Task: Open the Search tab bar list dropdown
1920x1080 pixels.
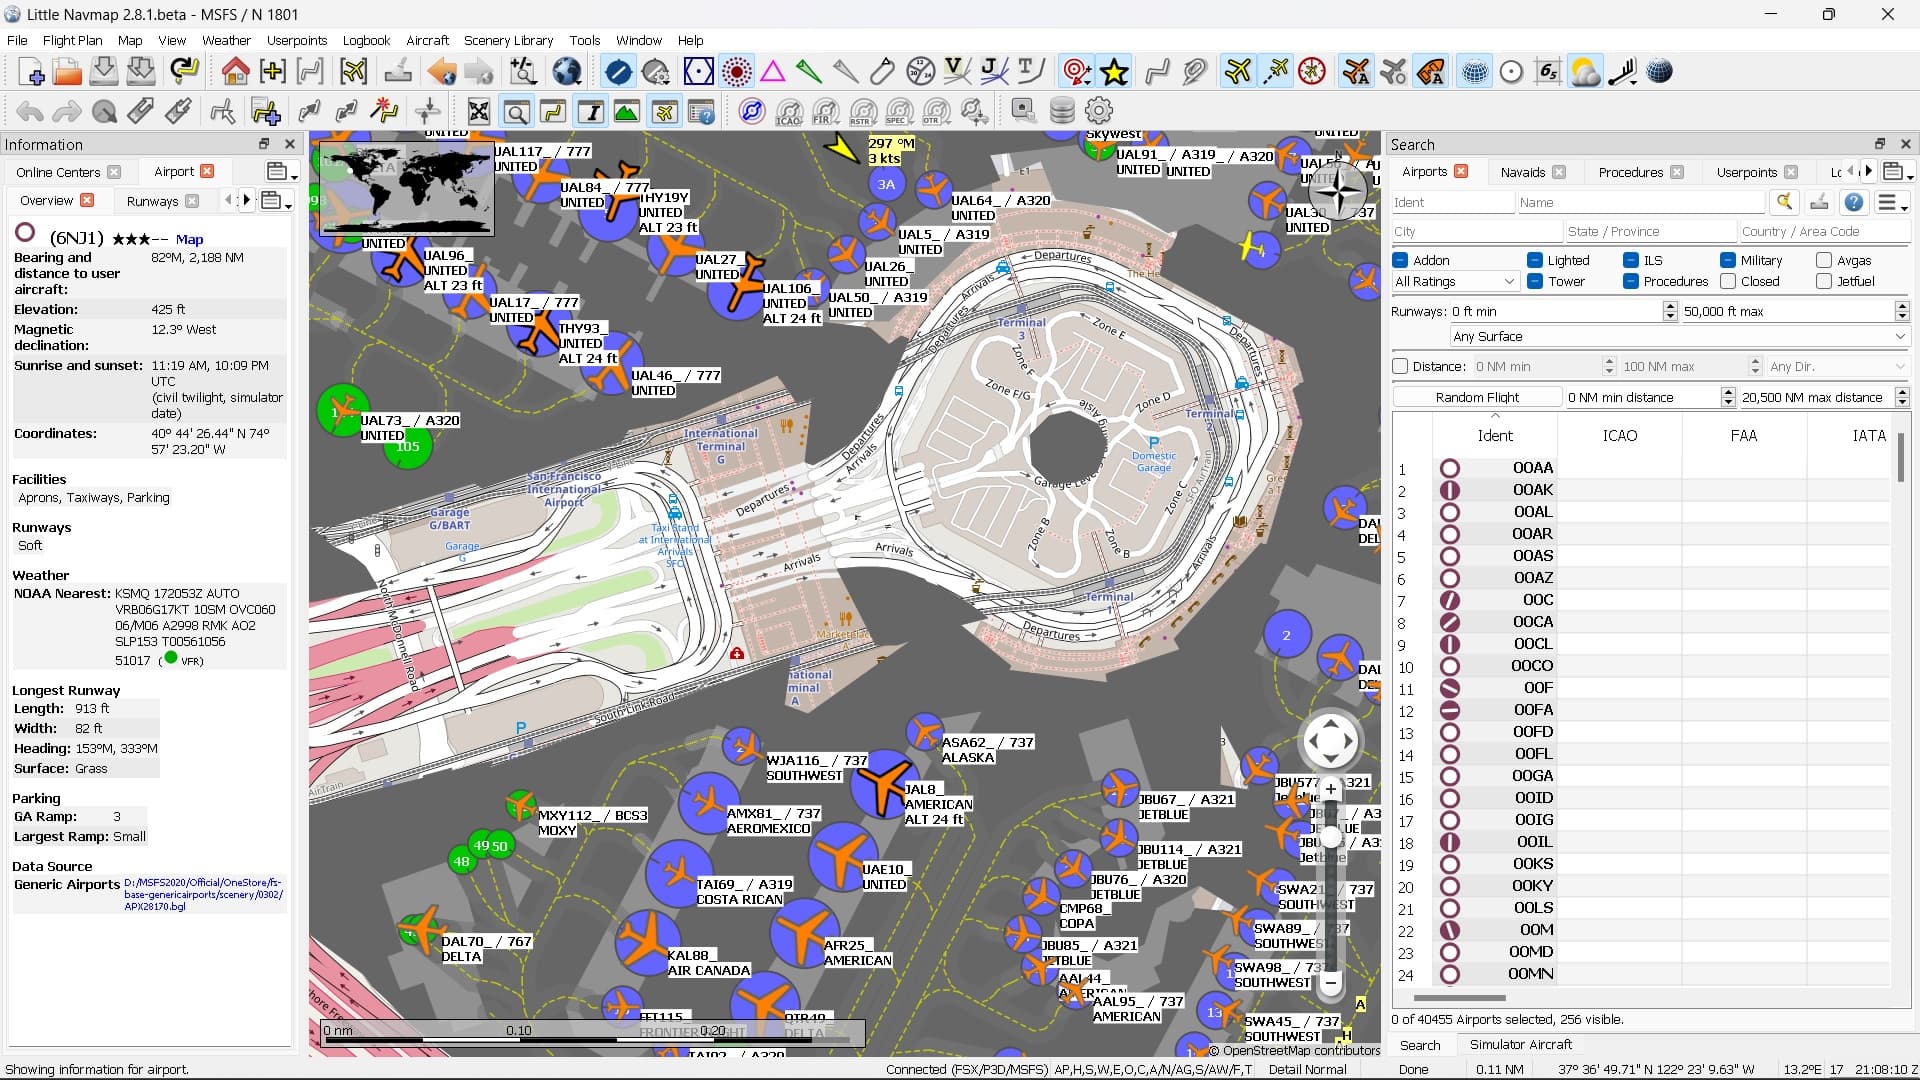Action: pyautogui.click(x=1896, y=172)
